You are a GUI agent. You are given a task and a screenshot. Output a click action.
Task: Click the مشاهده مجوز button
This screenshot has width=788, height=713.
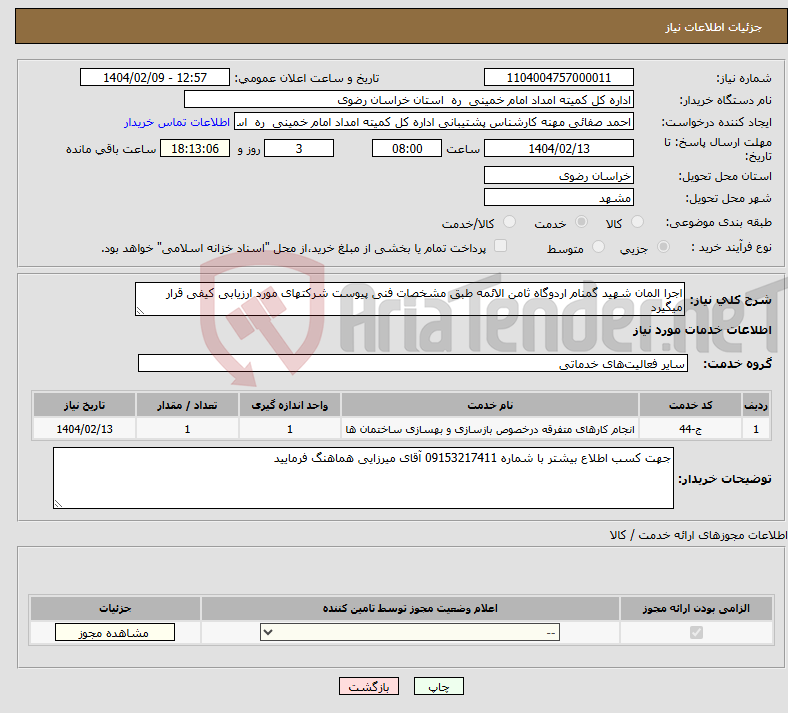(115, 633)
